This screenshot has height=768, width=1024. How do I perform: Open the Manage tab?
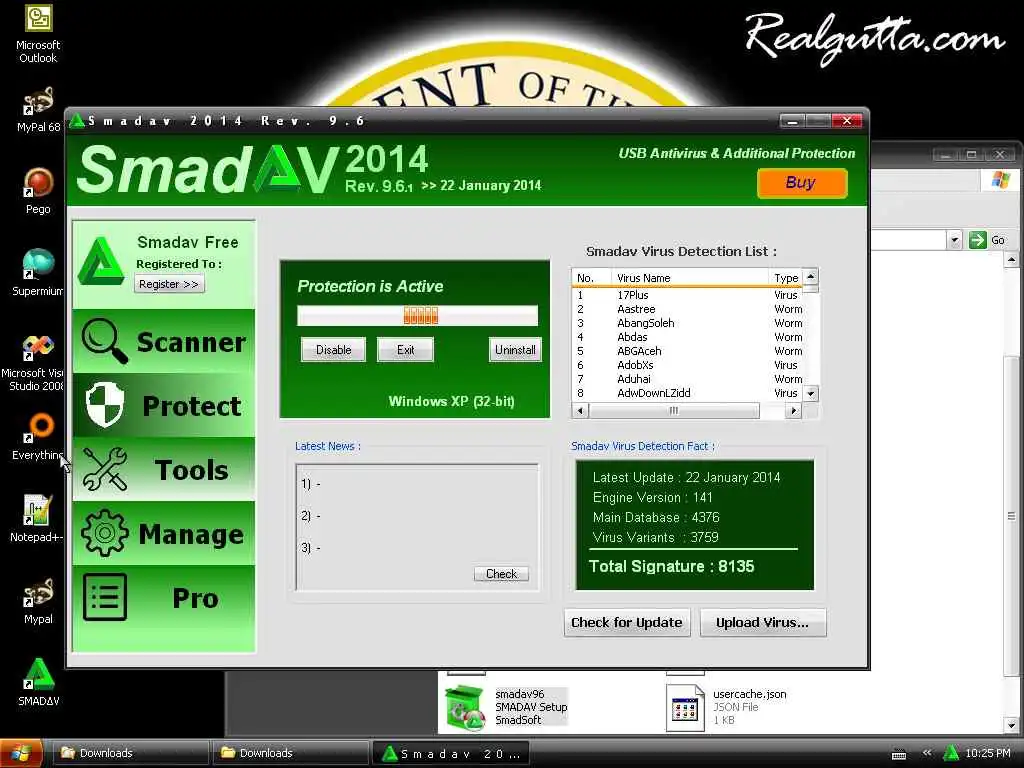tap(163, 533)
